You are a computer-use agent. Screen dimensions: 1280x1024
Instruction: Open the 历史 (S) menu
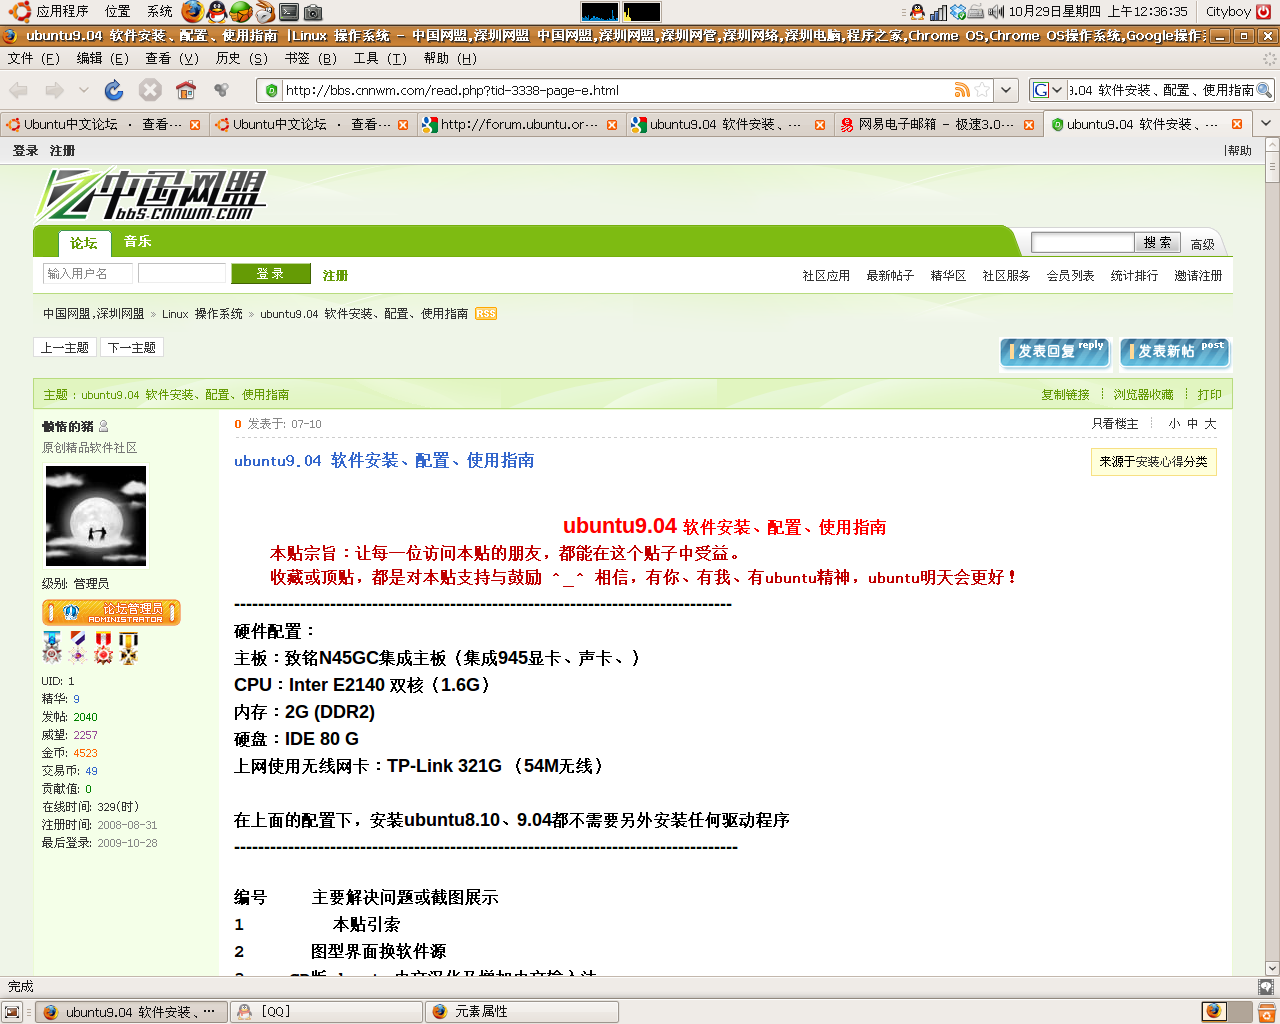click(242, 58)
